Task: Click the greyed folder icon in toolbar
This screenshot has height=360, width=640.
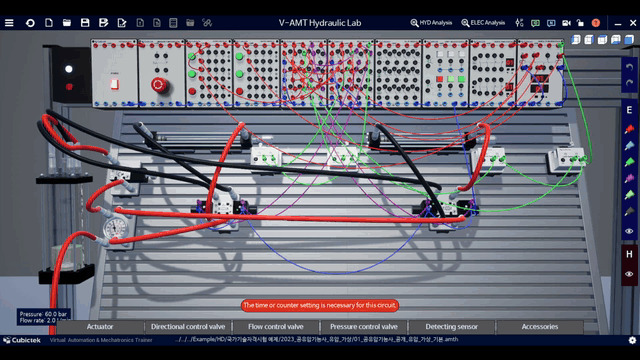Action: coord(190,23)
